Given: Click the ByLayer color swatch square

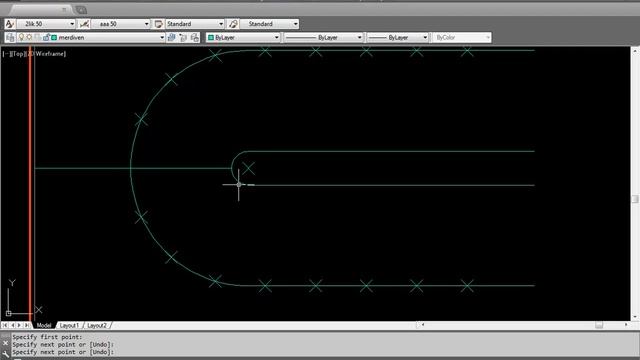Looking at the screenshot, I should [211, 38].
